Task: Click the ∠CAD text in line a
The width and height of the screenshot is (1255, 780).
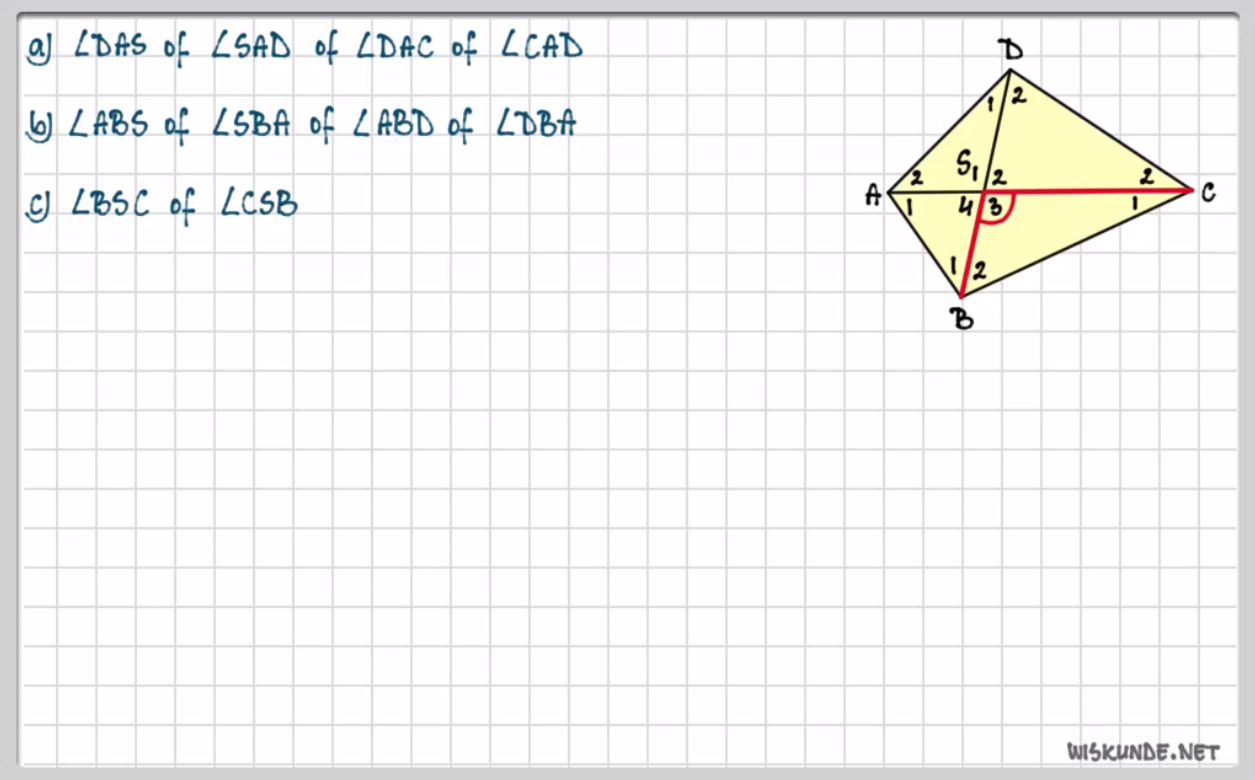Action: [x=541, y=47]
